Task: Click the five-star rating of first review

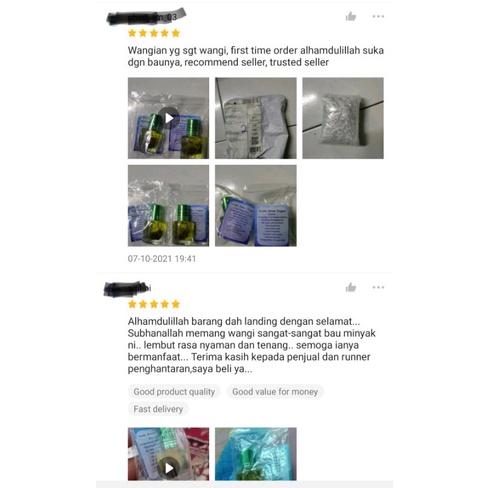Action: (154, 33)
